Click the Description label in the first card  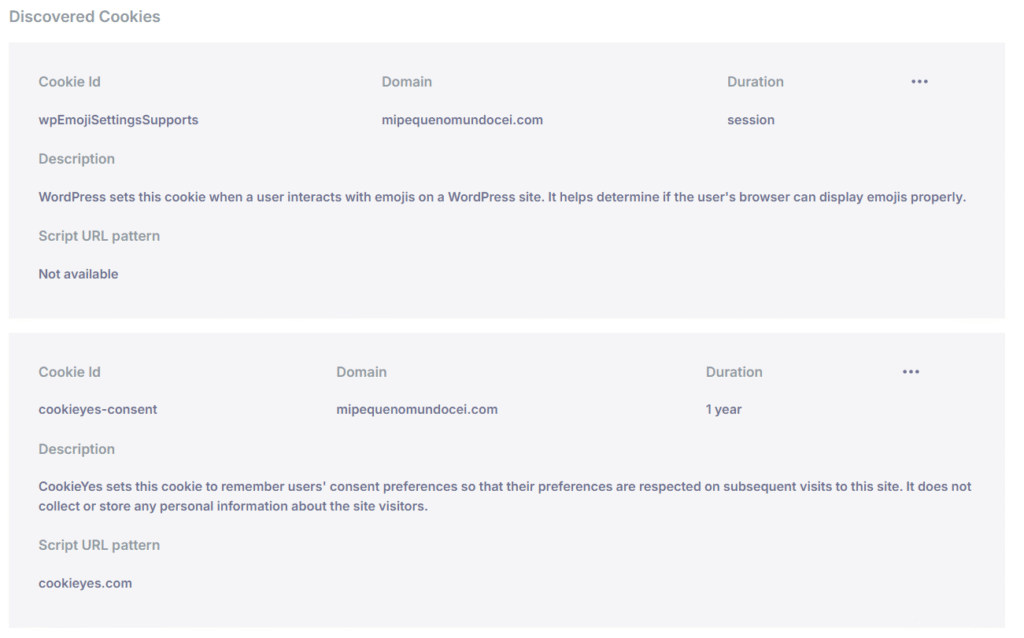pos(76,159)
